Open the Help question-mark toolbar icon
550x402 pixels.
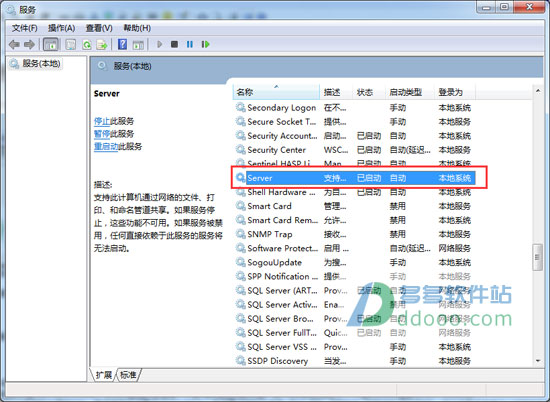(x=122, y=44)
